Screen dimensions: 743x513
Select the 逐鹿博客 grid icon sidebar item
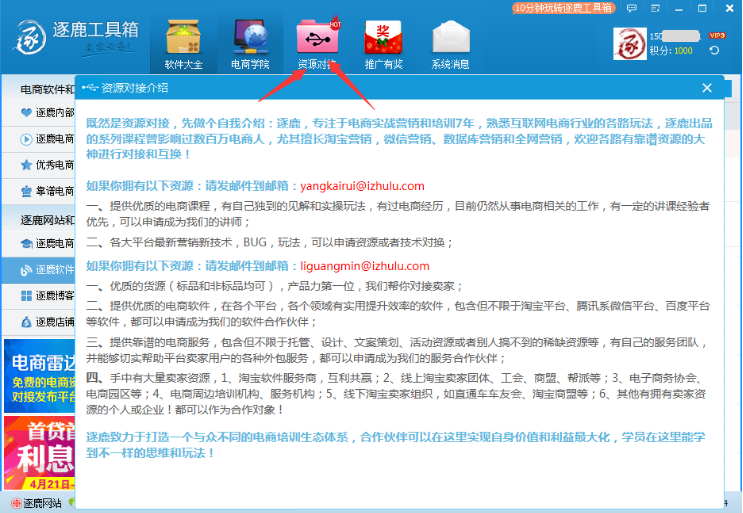[38, 296]
